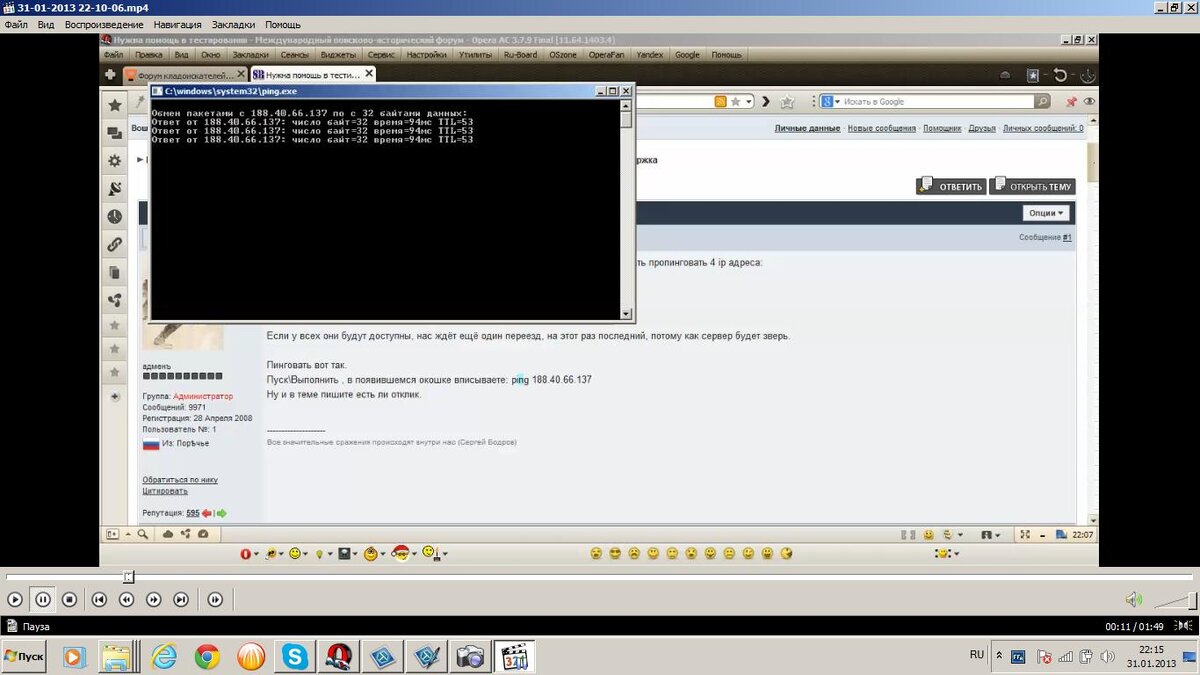
Task: Open the Закладки menu
Action: point(233,24)
